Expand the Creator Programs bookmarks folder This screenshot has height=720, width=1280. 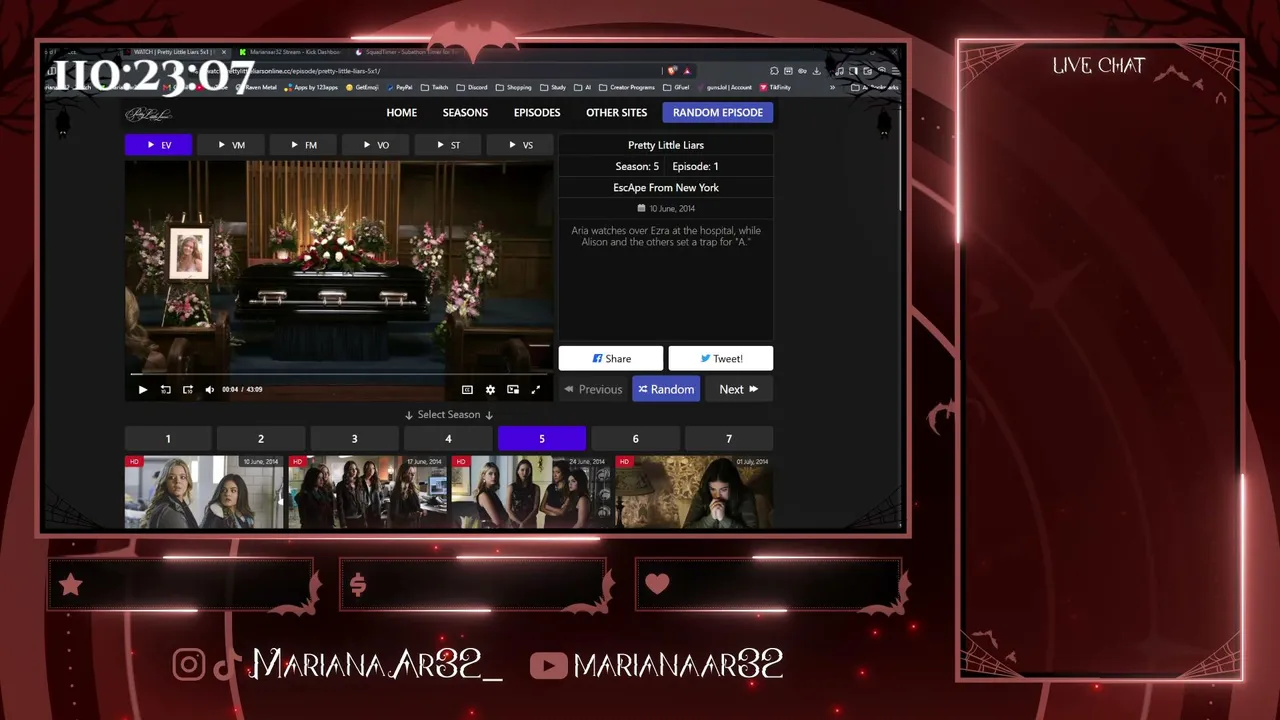[629, 88]
